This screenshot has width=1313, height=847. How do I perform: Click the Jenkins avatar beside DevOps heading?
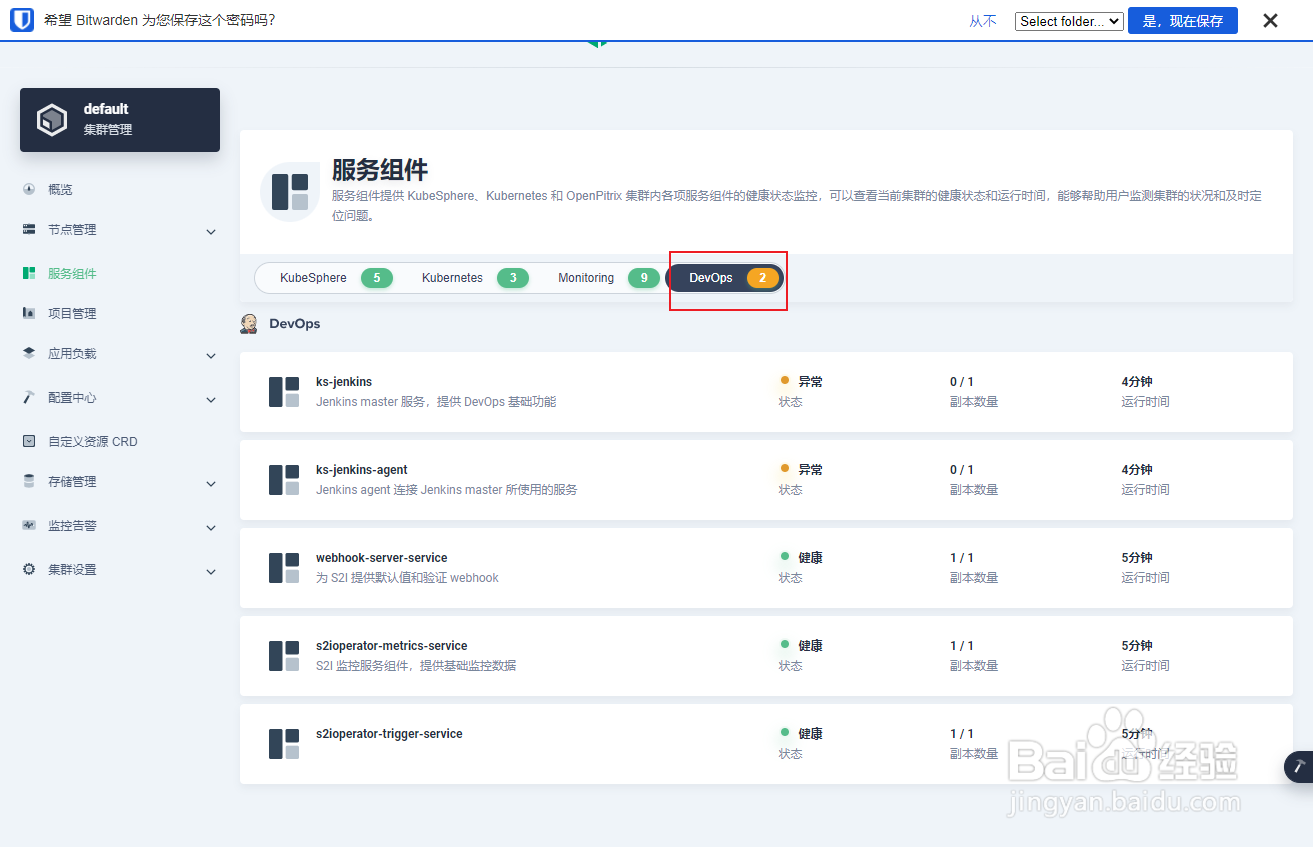[249, 323]
